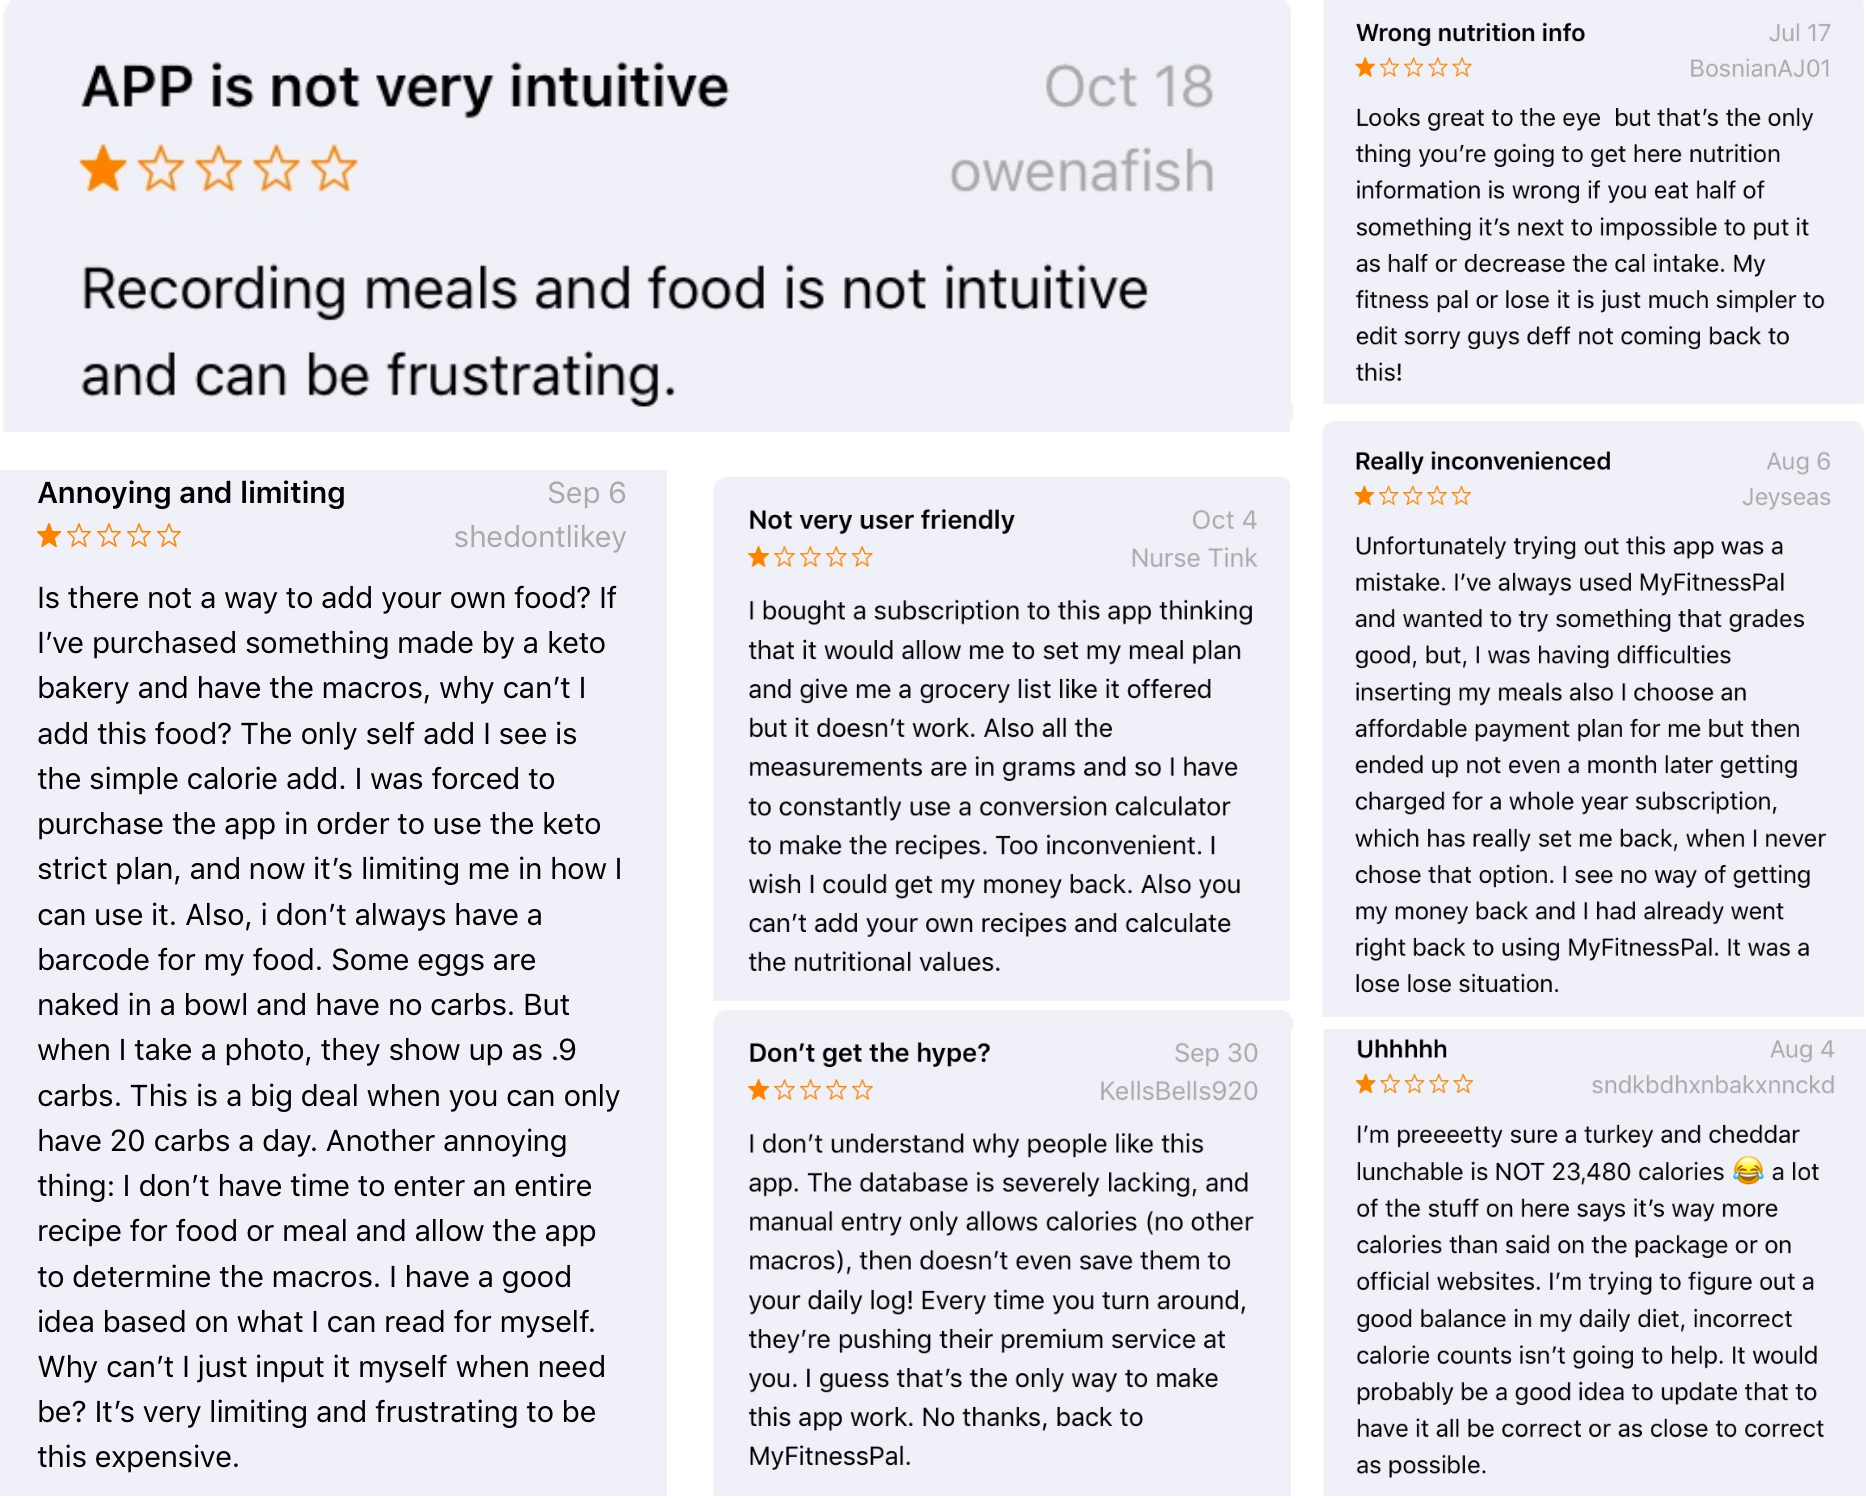The height and width of the screenshot is (1499, 1866).
Task: Click the stars under the Uhhhhh review
Action: (x=1414, y=1084)
